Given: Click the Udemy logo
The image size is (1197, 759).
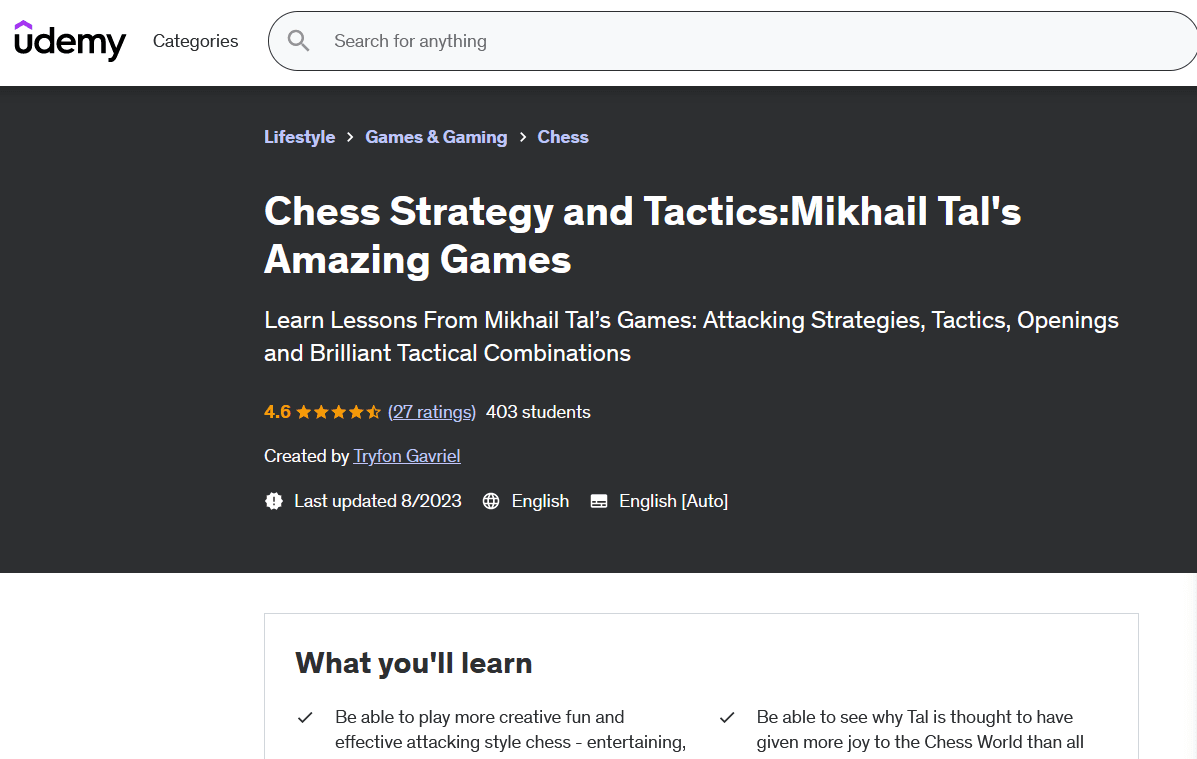Looking at the screenshot, I should pyautogui.click(x=70, y=41).
